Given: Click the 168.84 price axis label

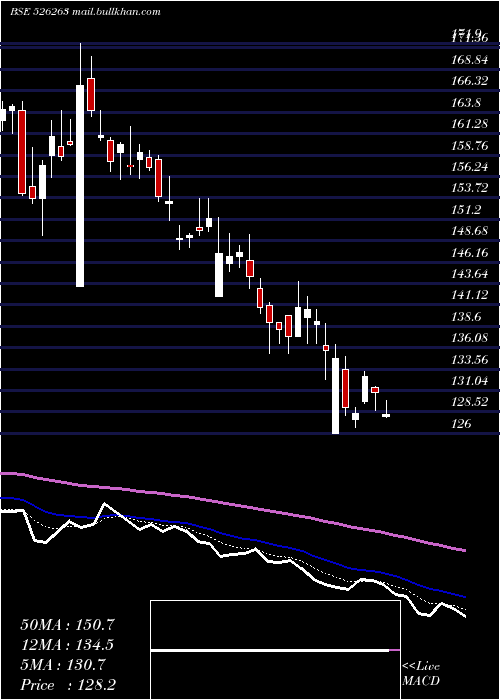Looking at the screenshot, I should click(469, 60).
